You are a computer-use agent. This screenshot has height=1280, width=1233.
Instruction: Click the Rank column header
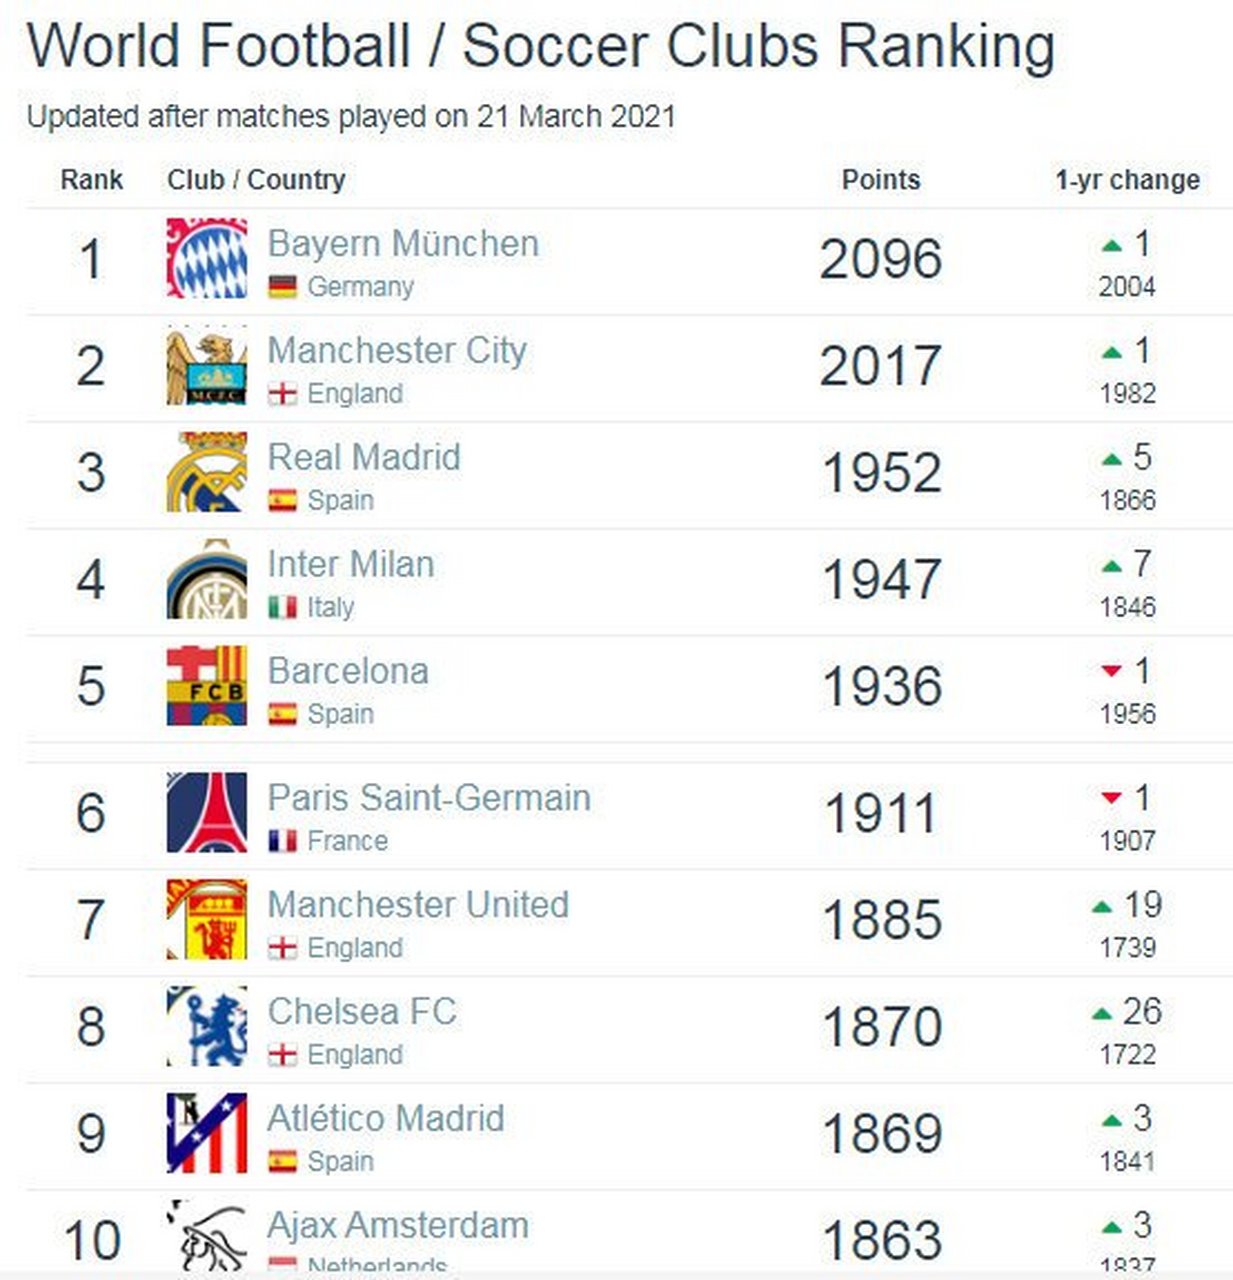(x=91, y=180)
